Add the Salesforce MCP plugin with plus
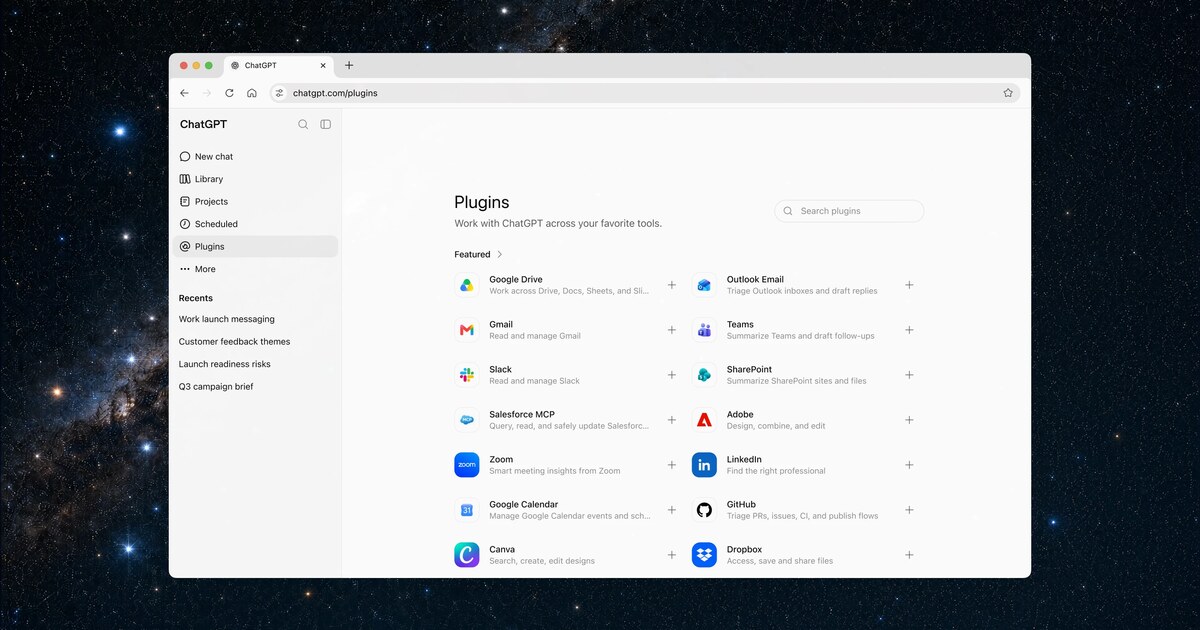 [672, 420]
